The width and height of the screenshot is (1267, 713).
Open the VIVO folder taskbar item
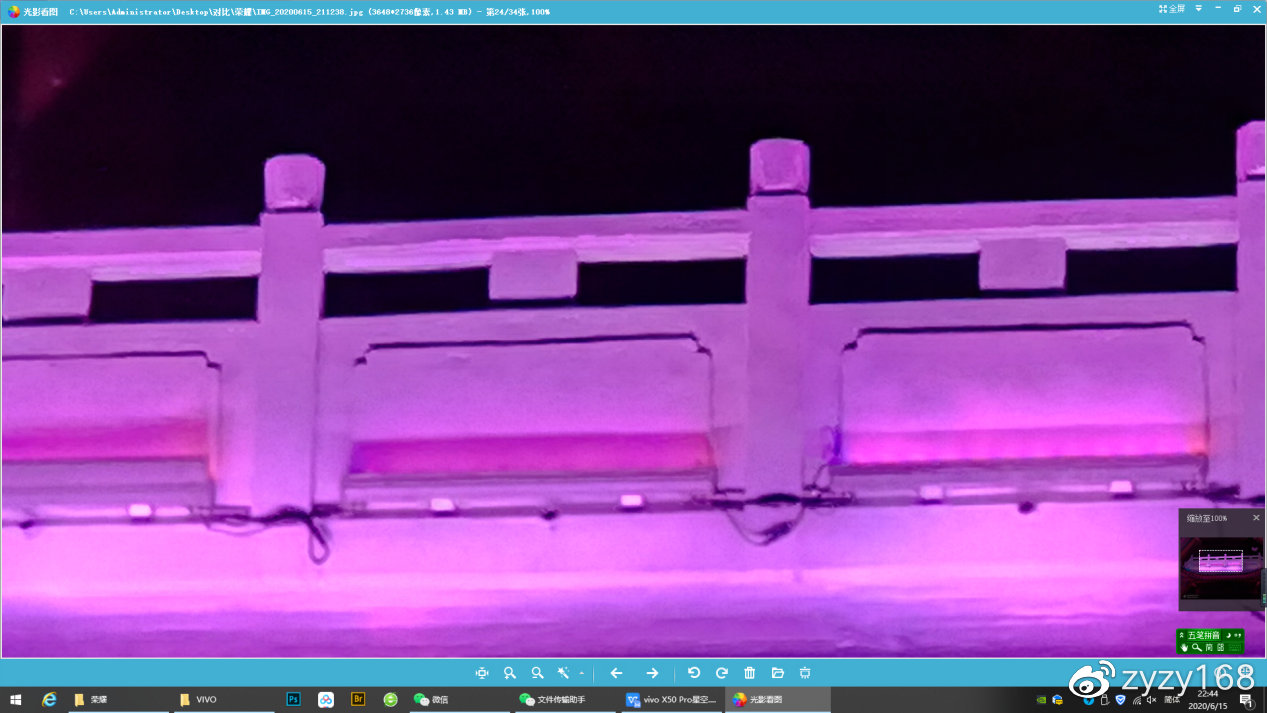tap(223, 699)
